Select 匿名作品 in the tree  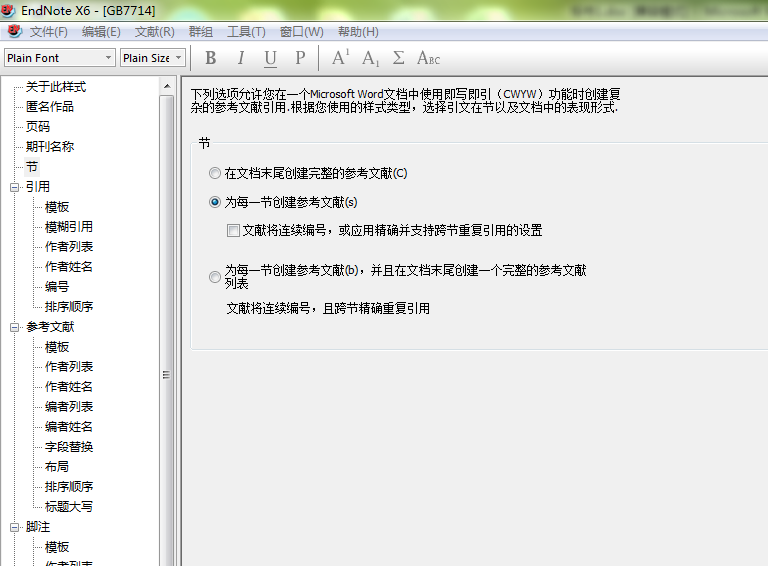49,106
